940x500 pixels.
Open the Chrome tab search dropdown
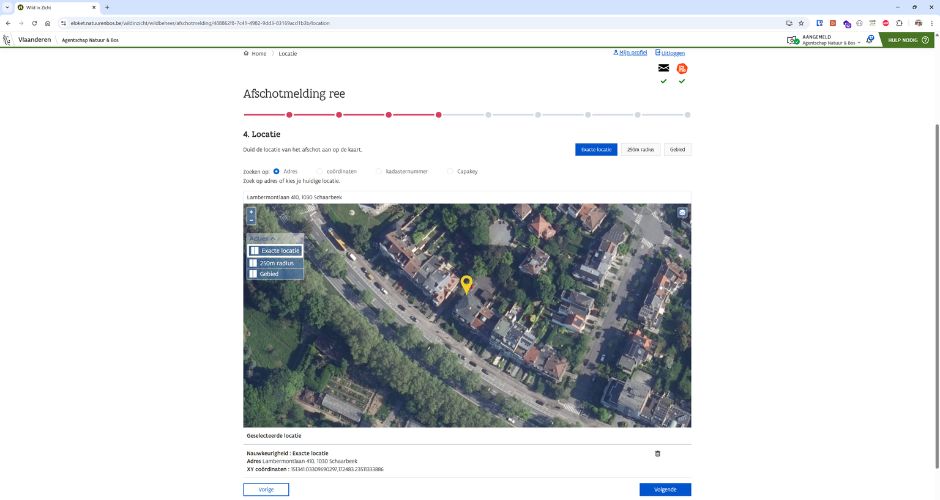coord(8,7)
